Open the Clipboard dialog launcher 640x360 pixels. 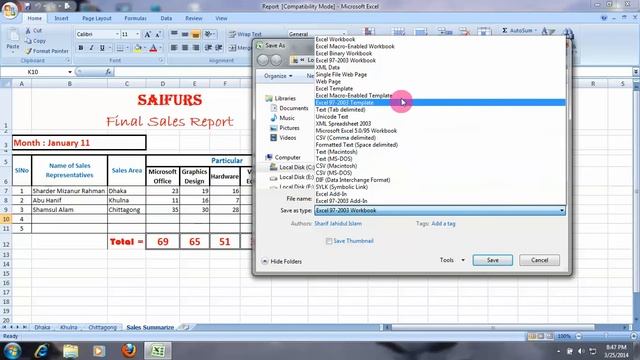(x=68, y=60)
